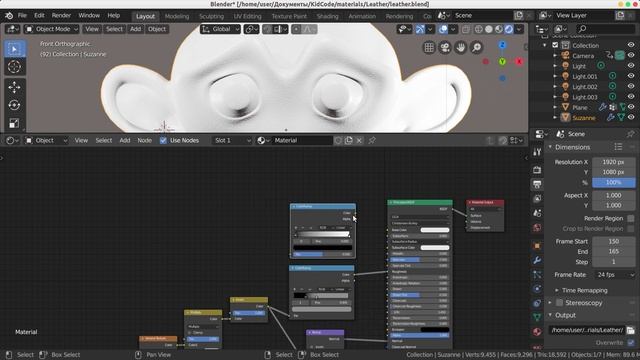Image resolution: width=640 pixels, height=360 pixels.
Task: Switch to camera view icon
Action: point(445,47)
